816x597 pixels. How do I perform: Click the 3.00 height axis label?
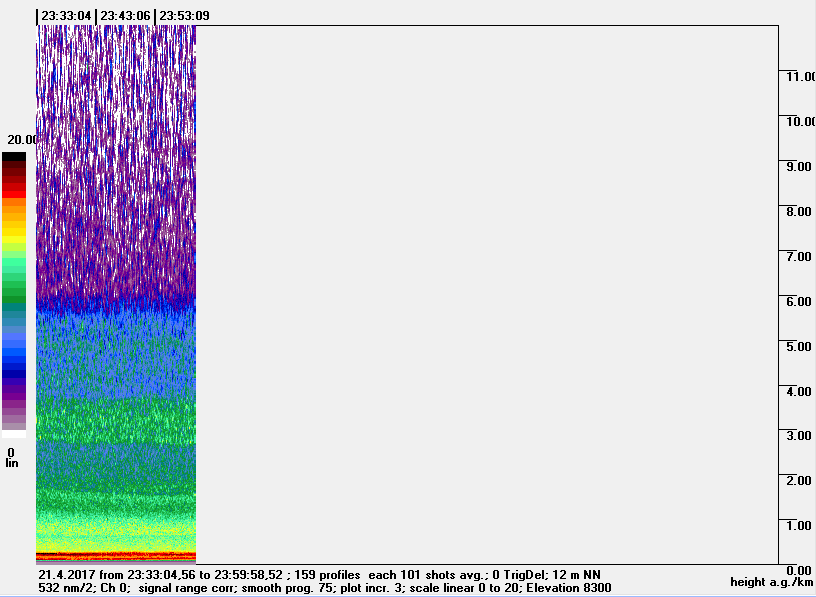[x=799, y=435]
